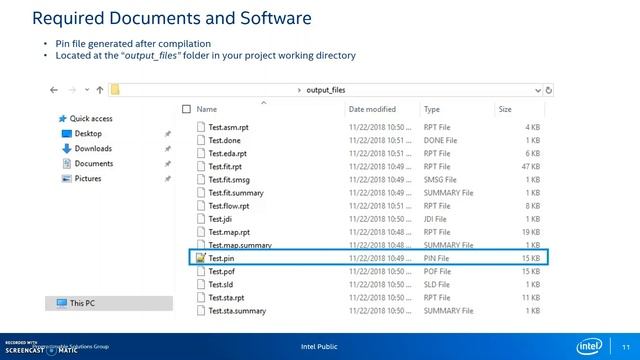Select the Test.fit.smsg file
This screenshot has width=640, height=360.
tap(229, 180)
